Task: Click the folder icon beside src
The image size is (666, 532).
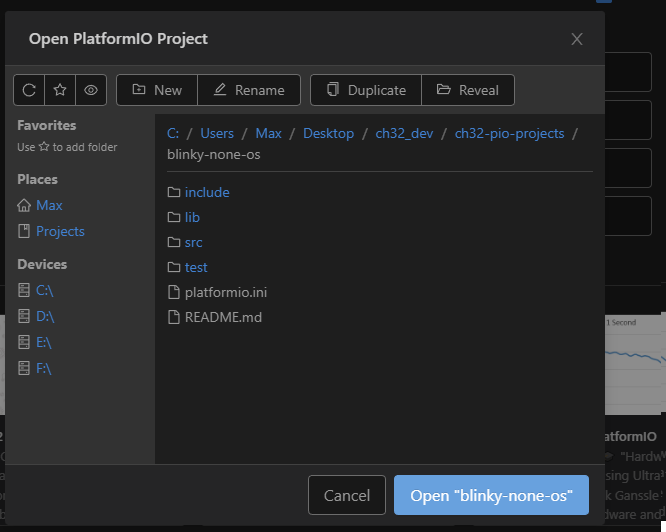Action: click(174, 242)
